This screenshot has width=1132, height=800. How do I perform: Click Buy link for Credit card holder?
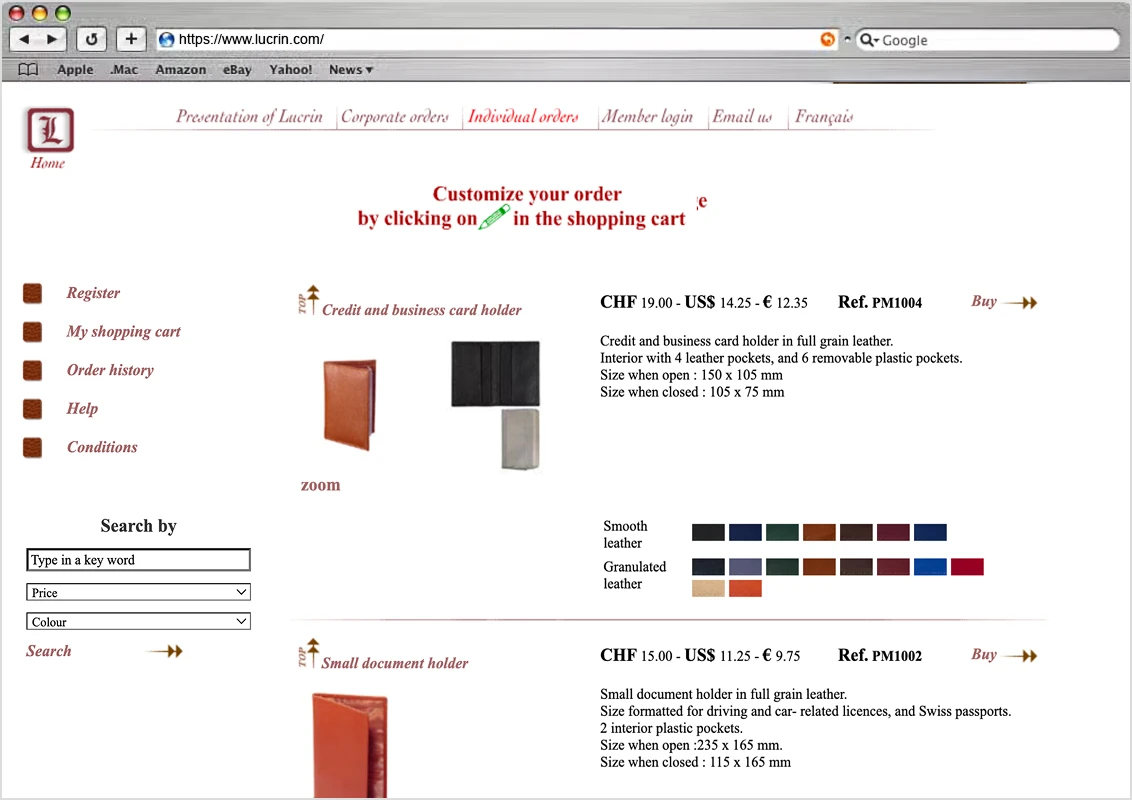point(984,301)
